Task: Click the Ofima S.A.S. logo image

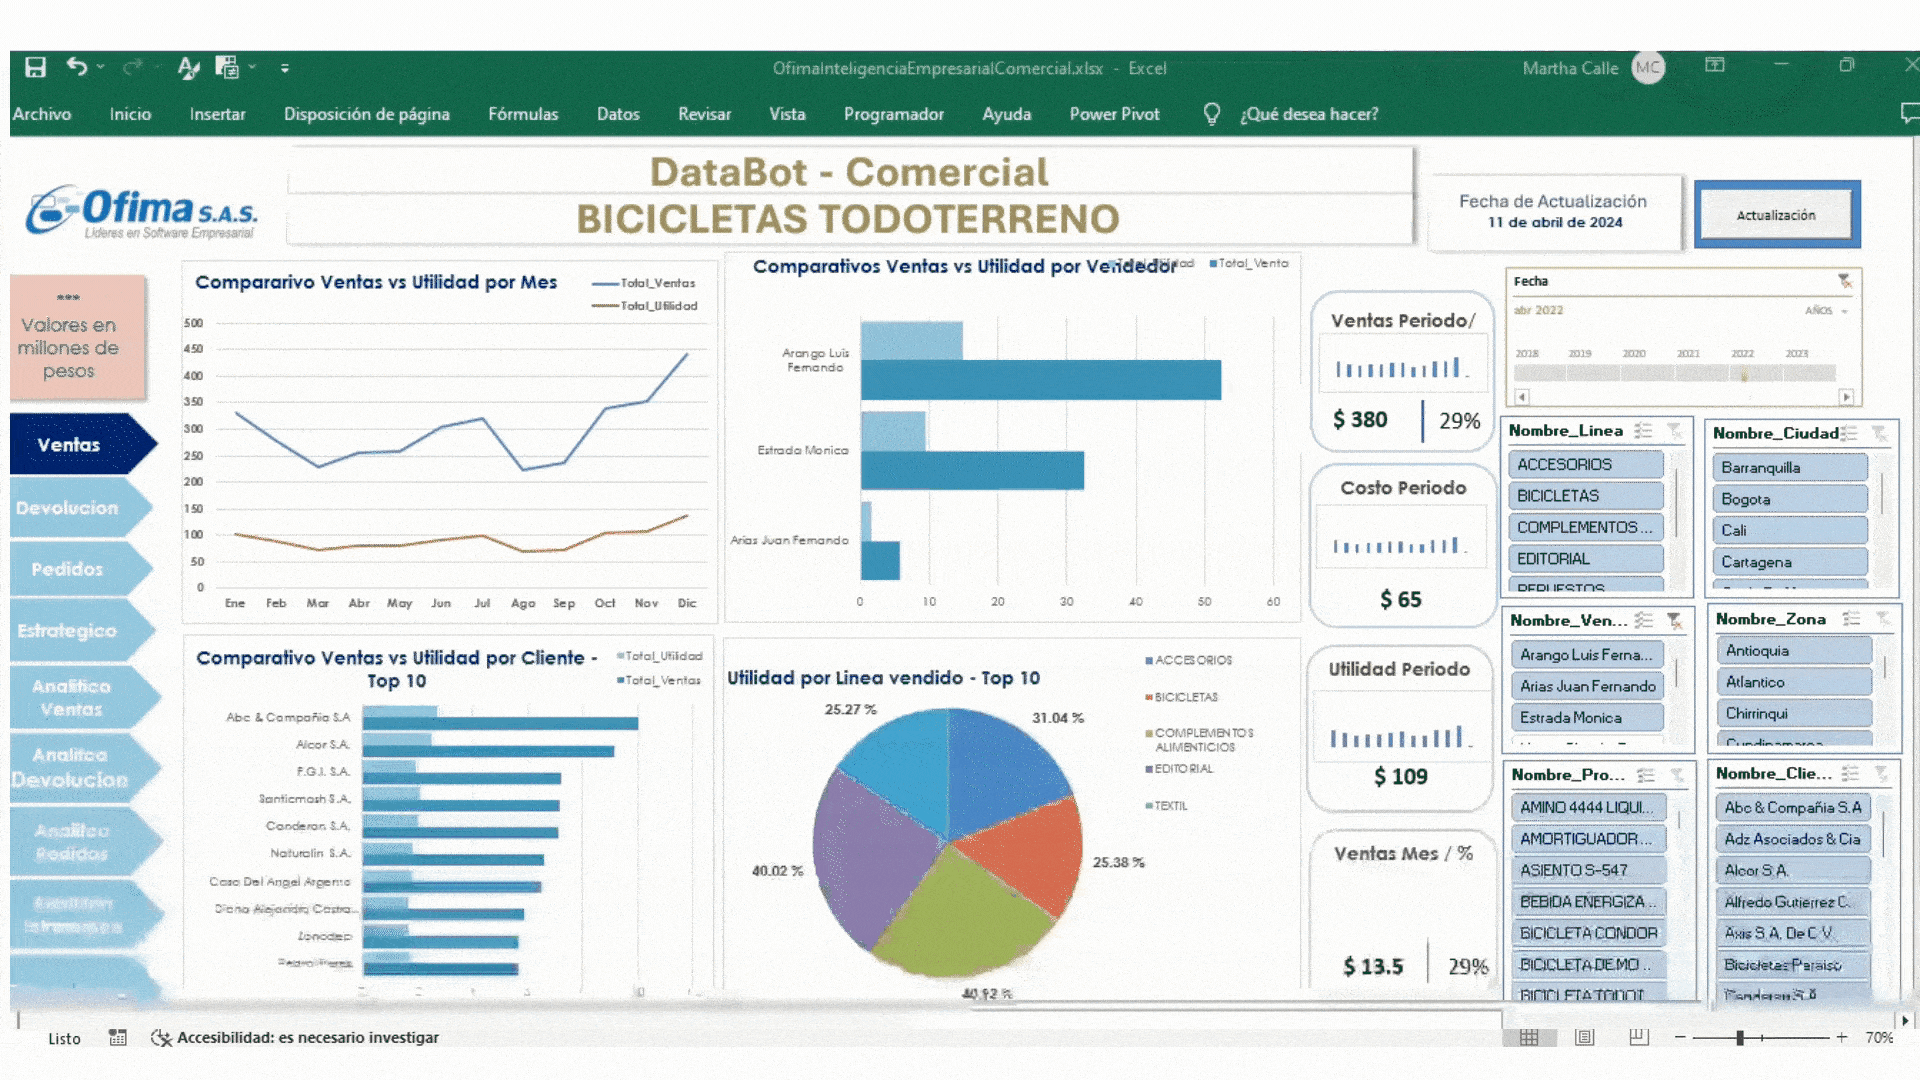Action: click(x=140, y=211)
